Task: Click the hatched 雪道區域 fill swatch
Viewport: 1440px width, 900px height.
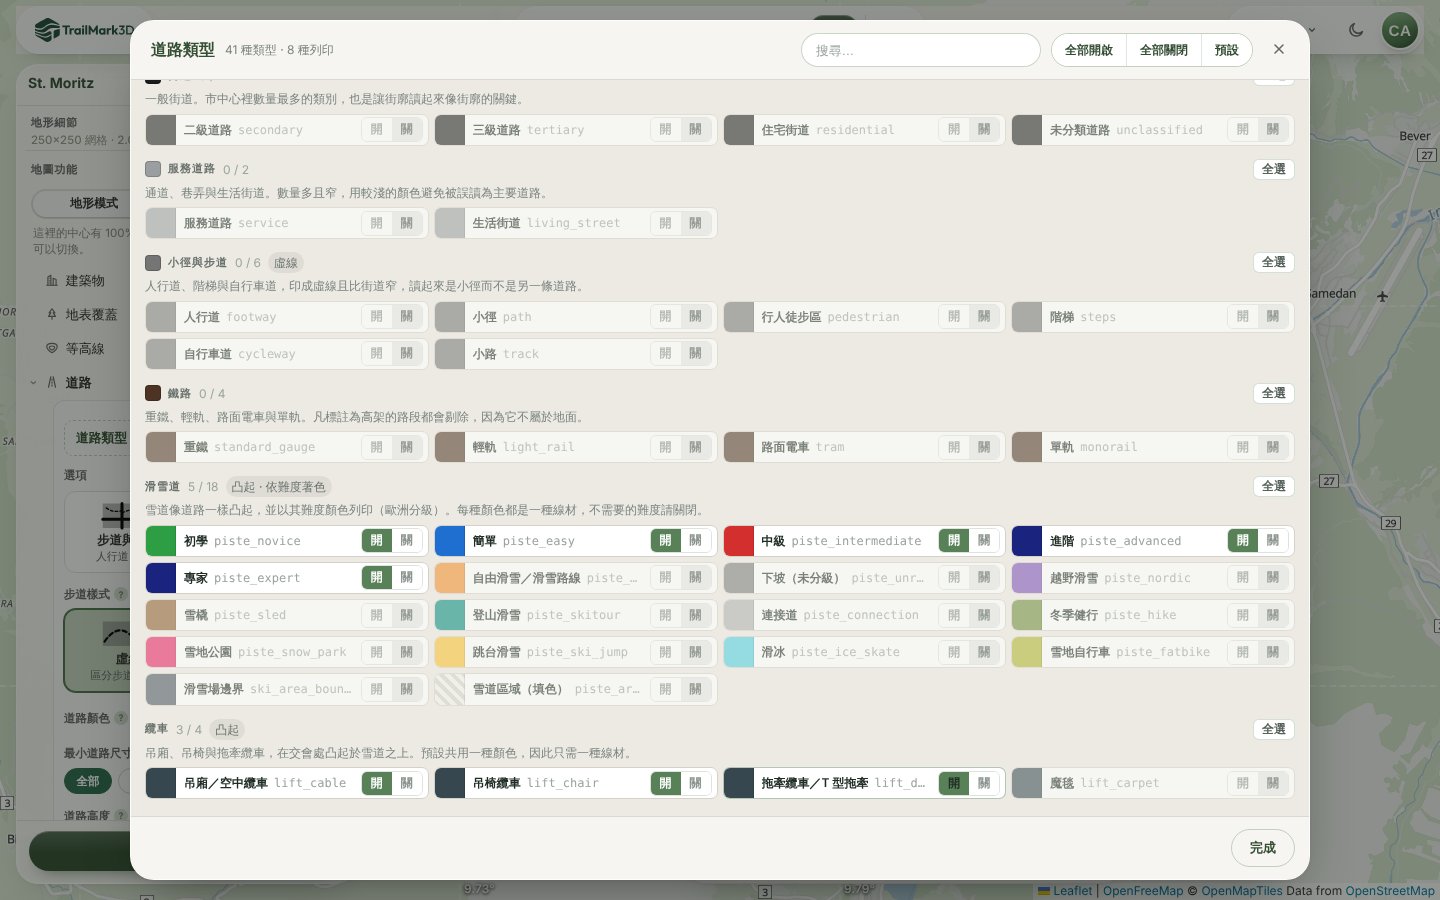Action: pos(450,689)
